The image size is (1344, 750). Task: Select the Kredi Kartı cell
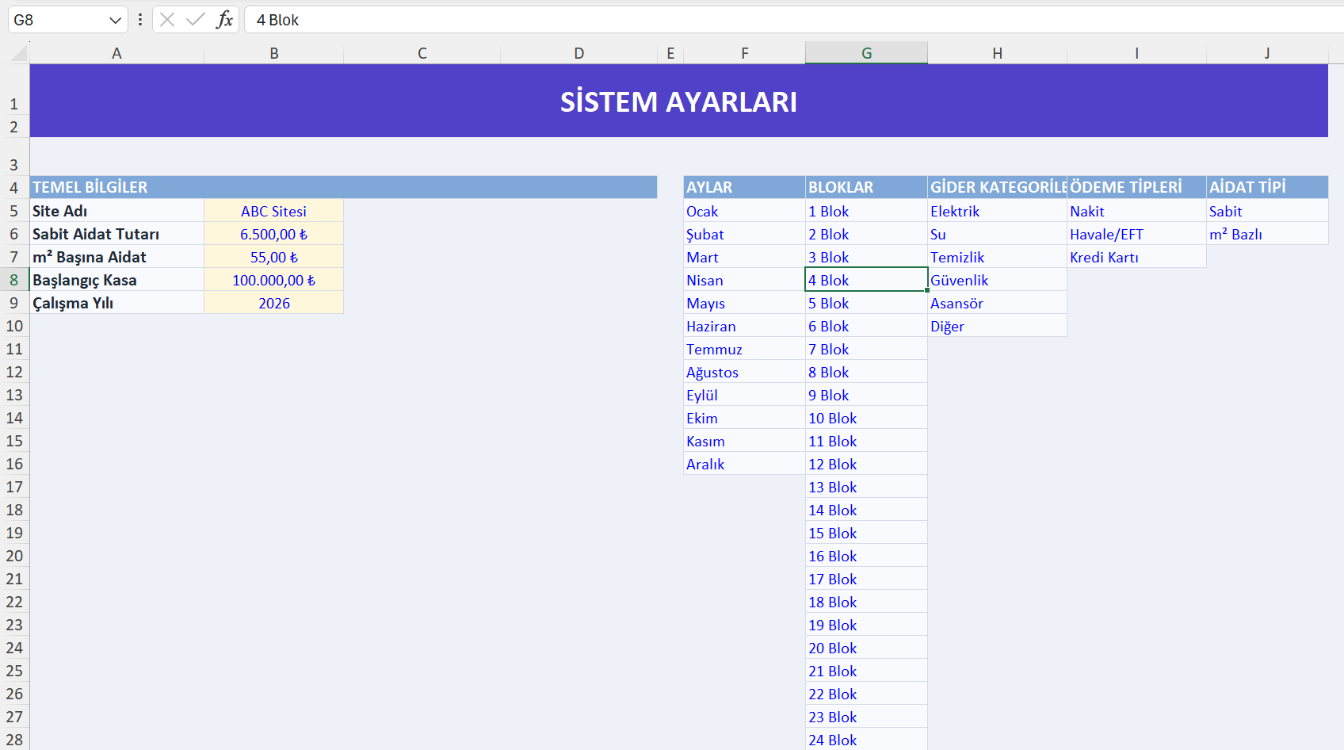coord(1137,257)
